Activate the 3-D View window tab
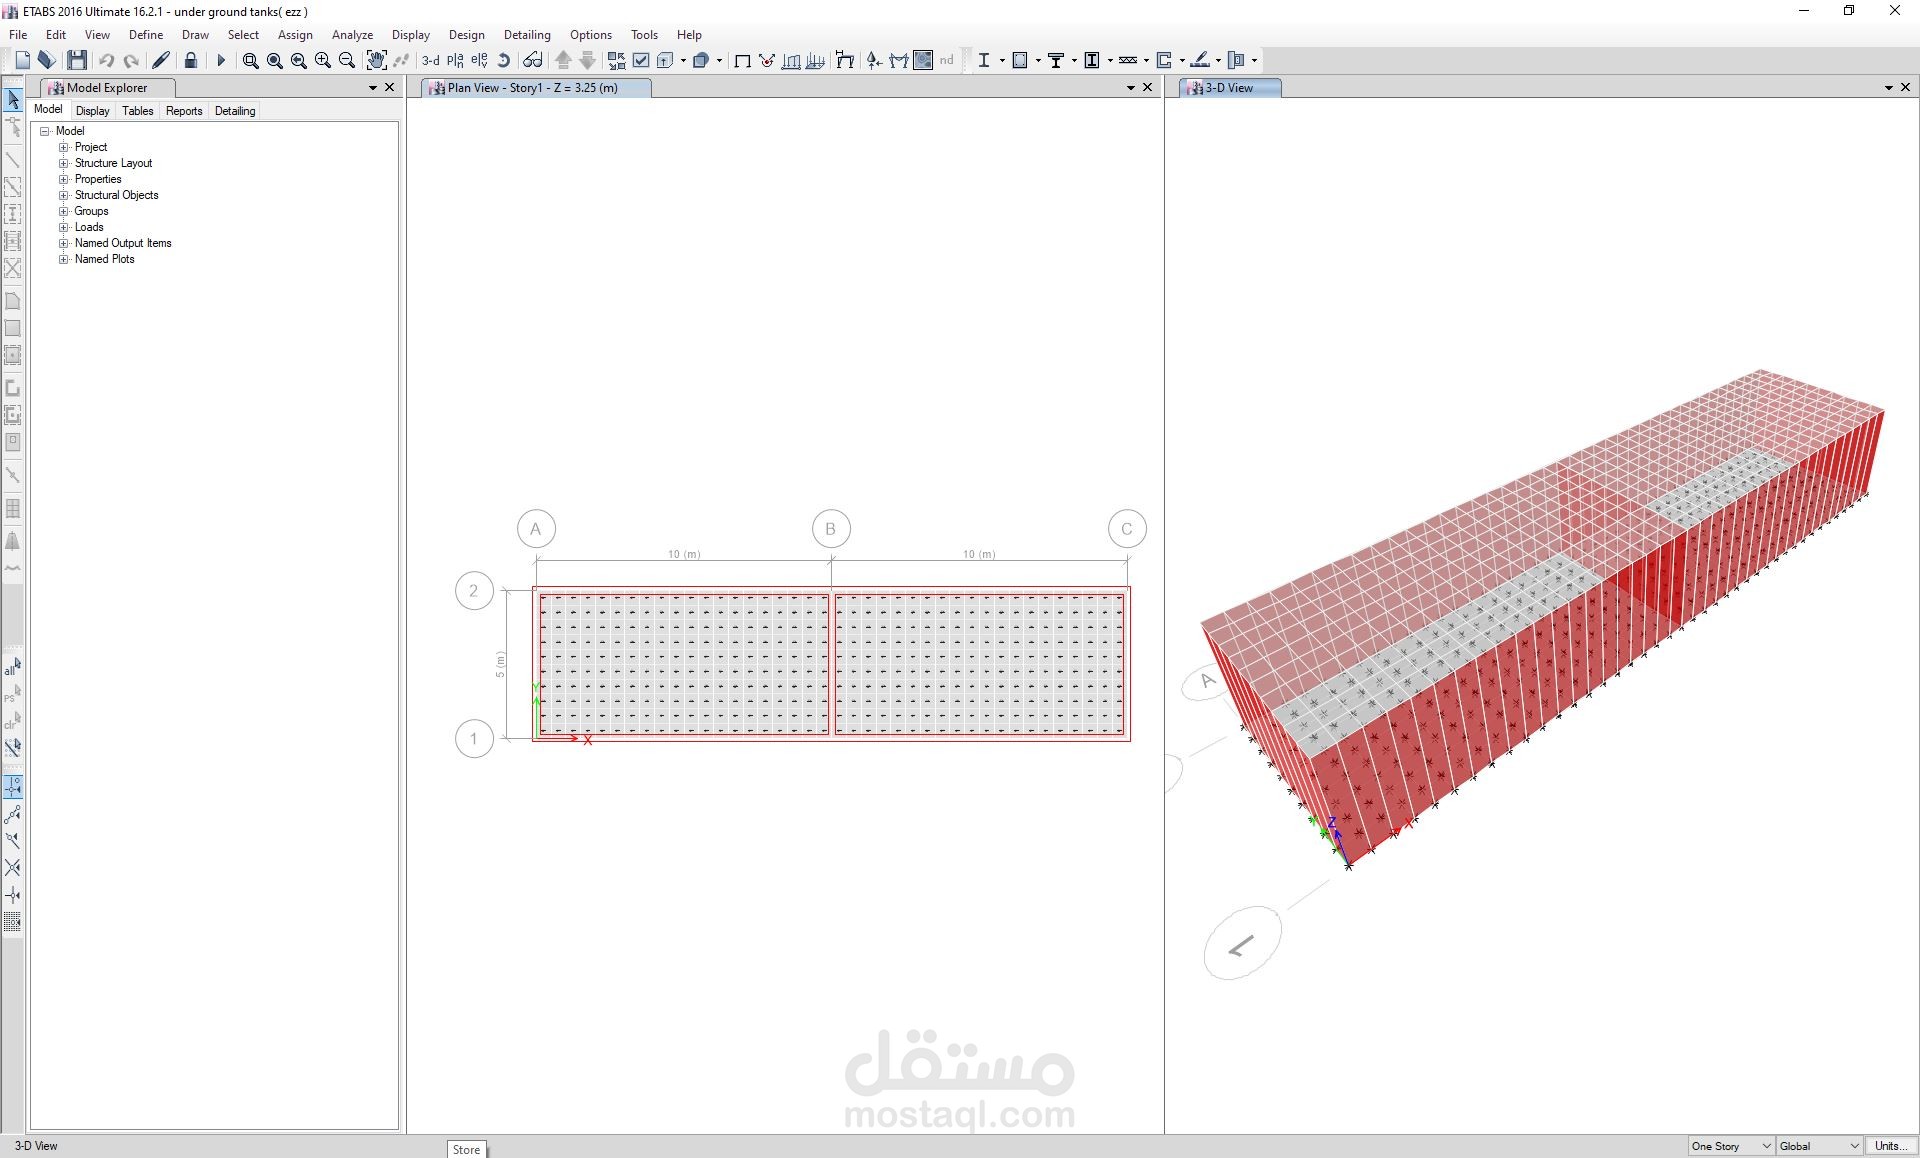This screenshot has width=1920, height=1158. [x=1230, y=88]
